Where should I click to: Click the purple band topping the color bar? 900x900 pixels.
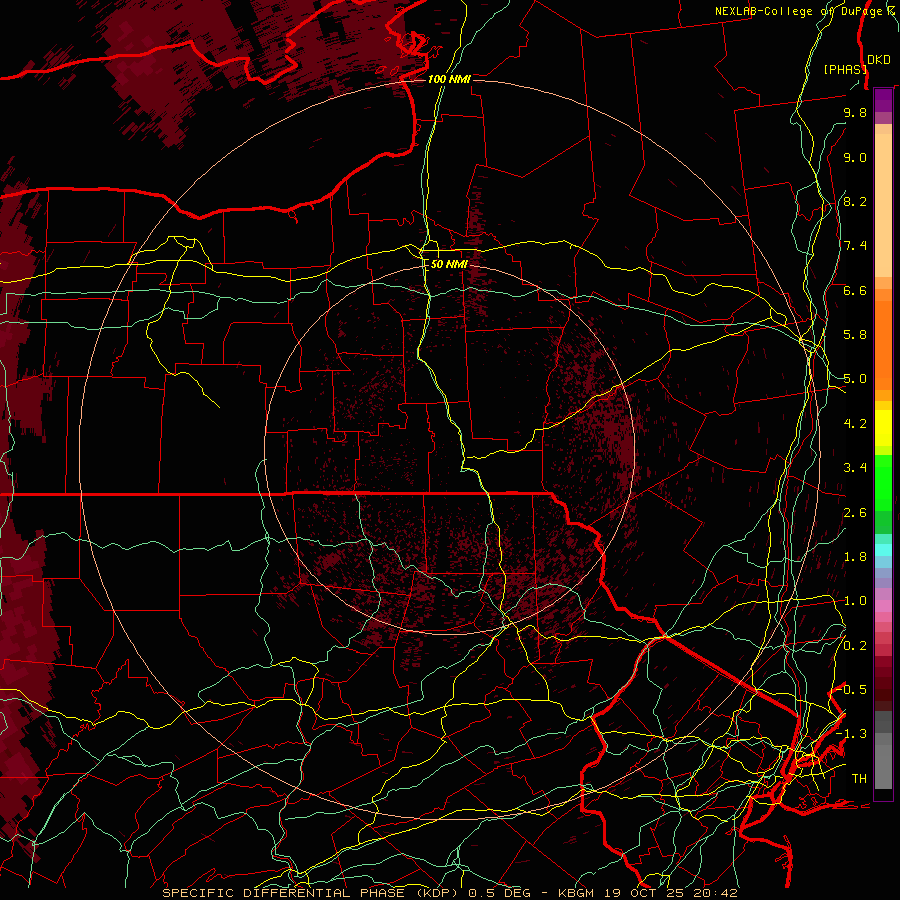[x=883, y=100]
